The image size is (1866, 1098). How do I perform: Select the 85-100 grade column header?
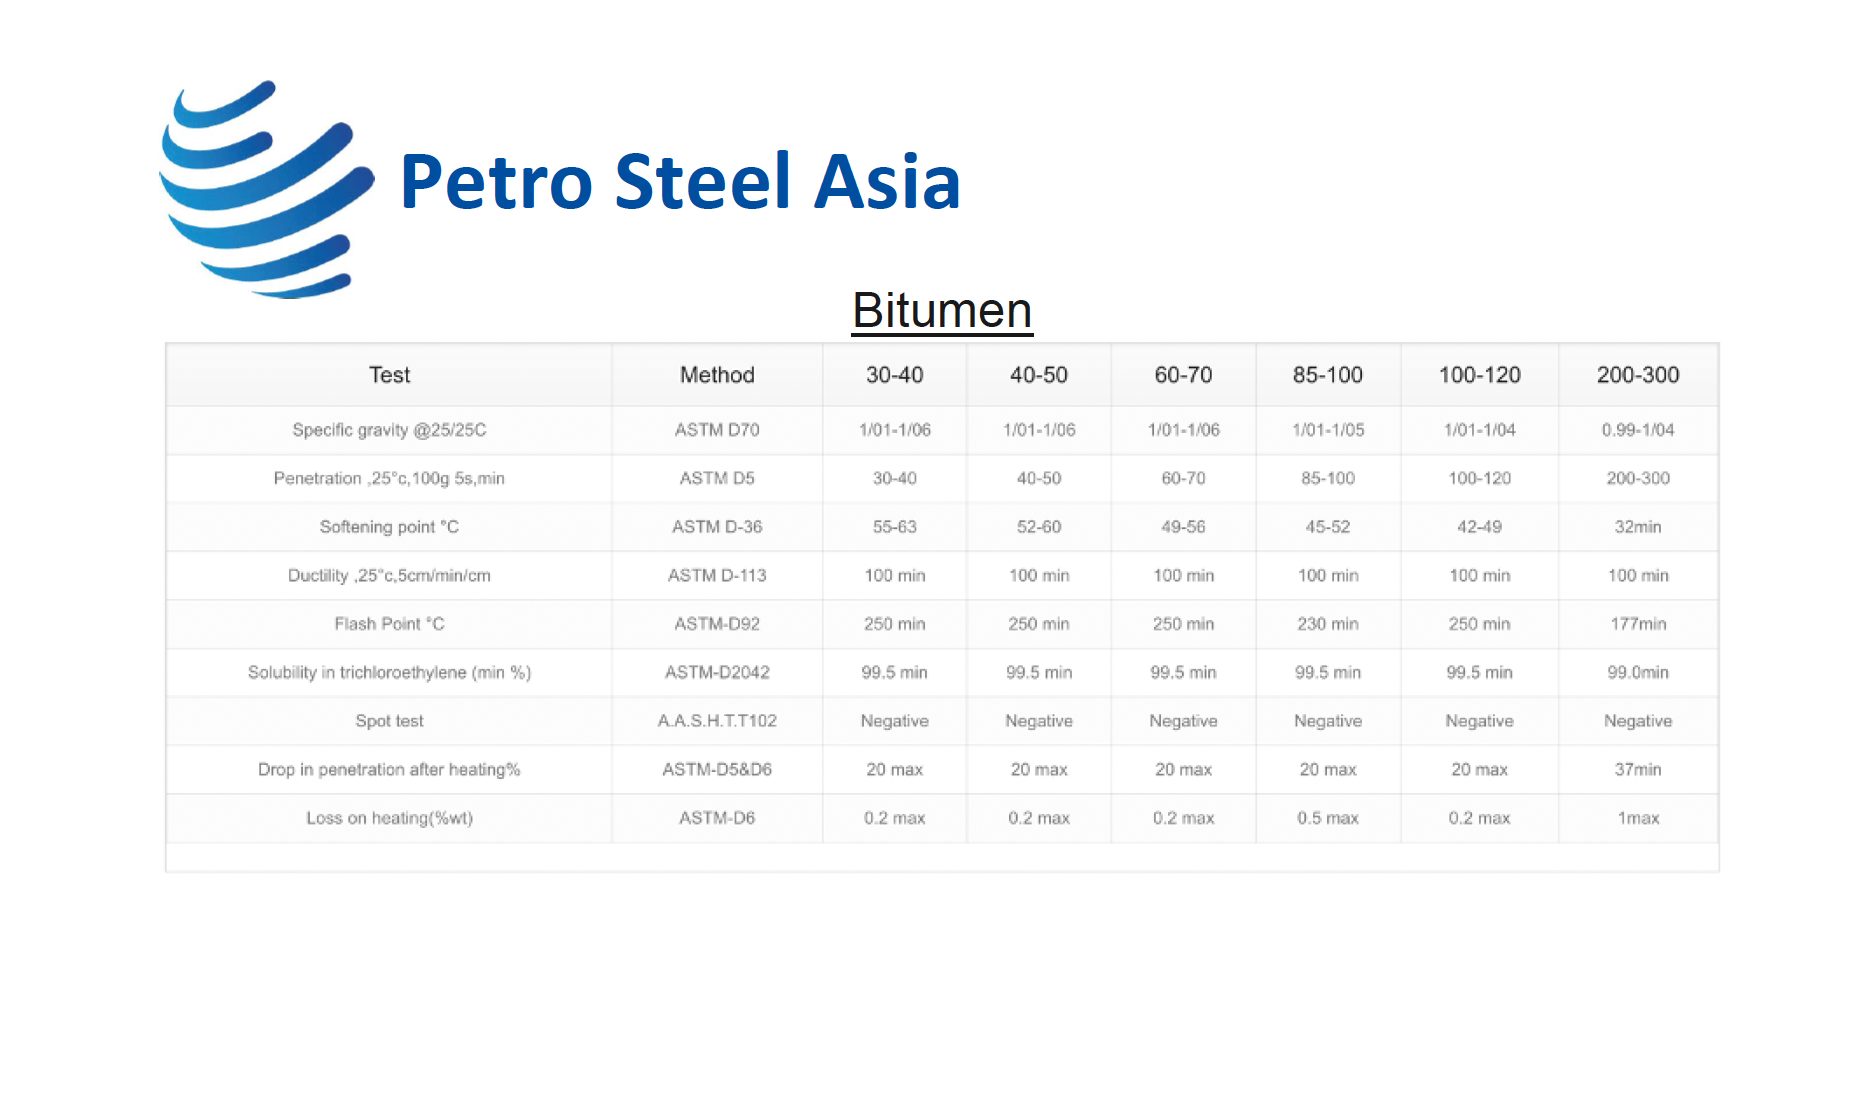click(1327, 375)
